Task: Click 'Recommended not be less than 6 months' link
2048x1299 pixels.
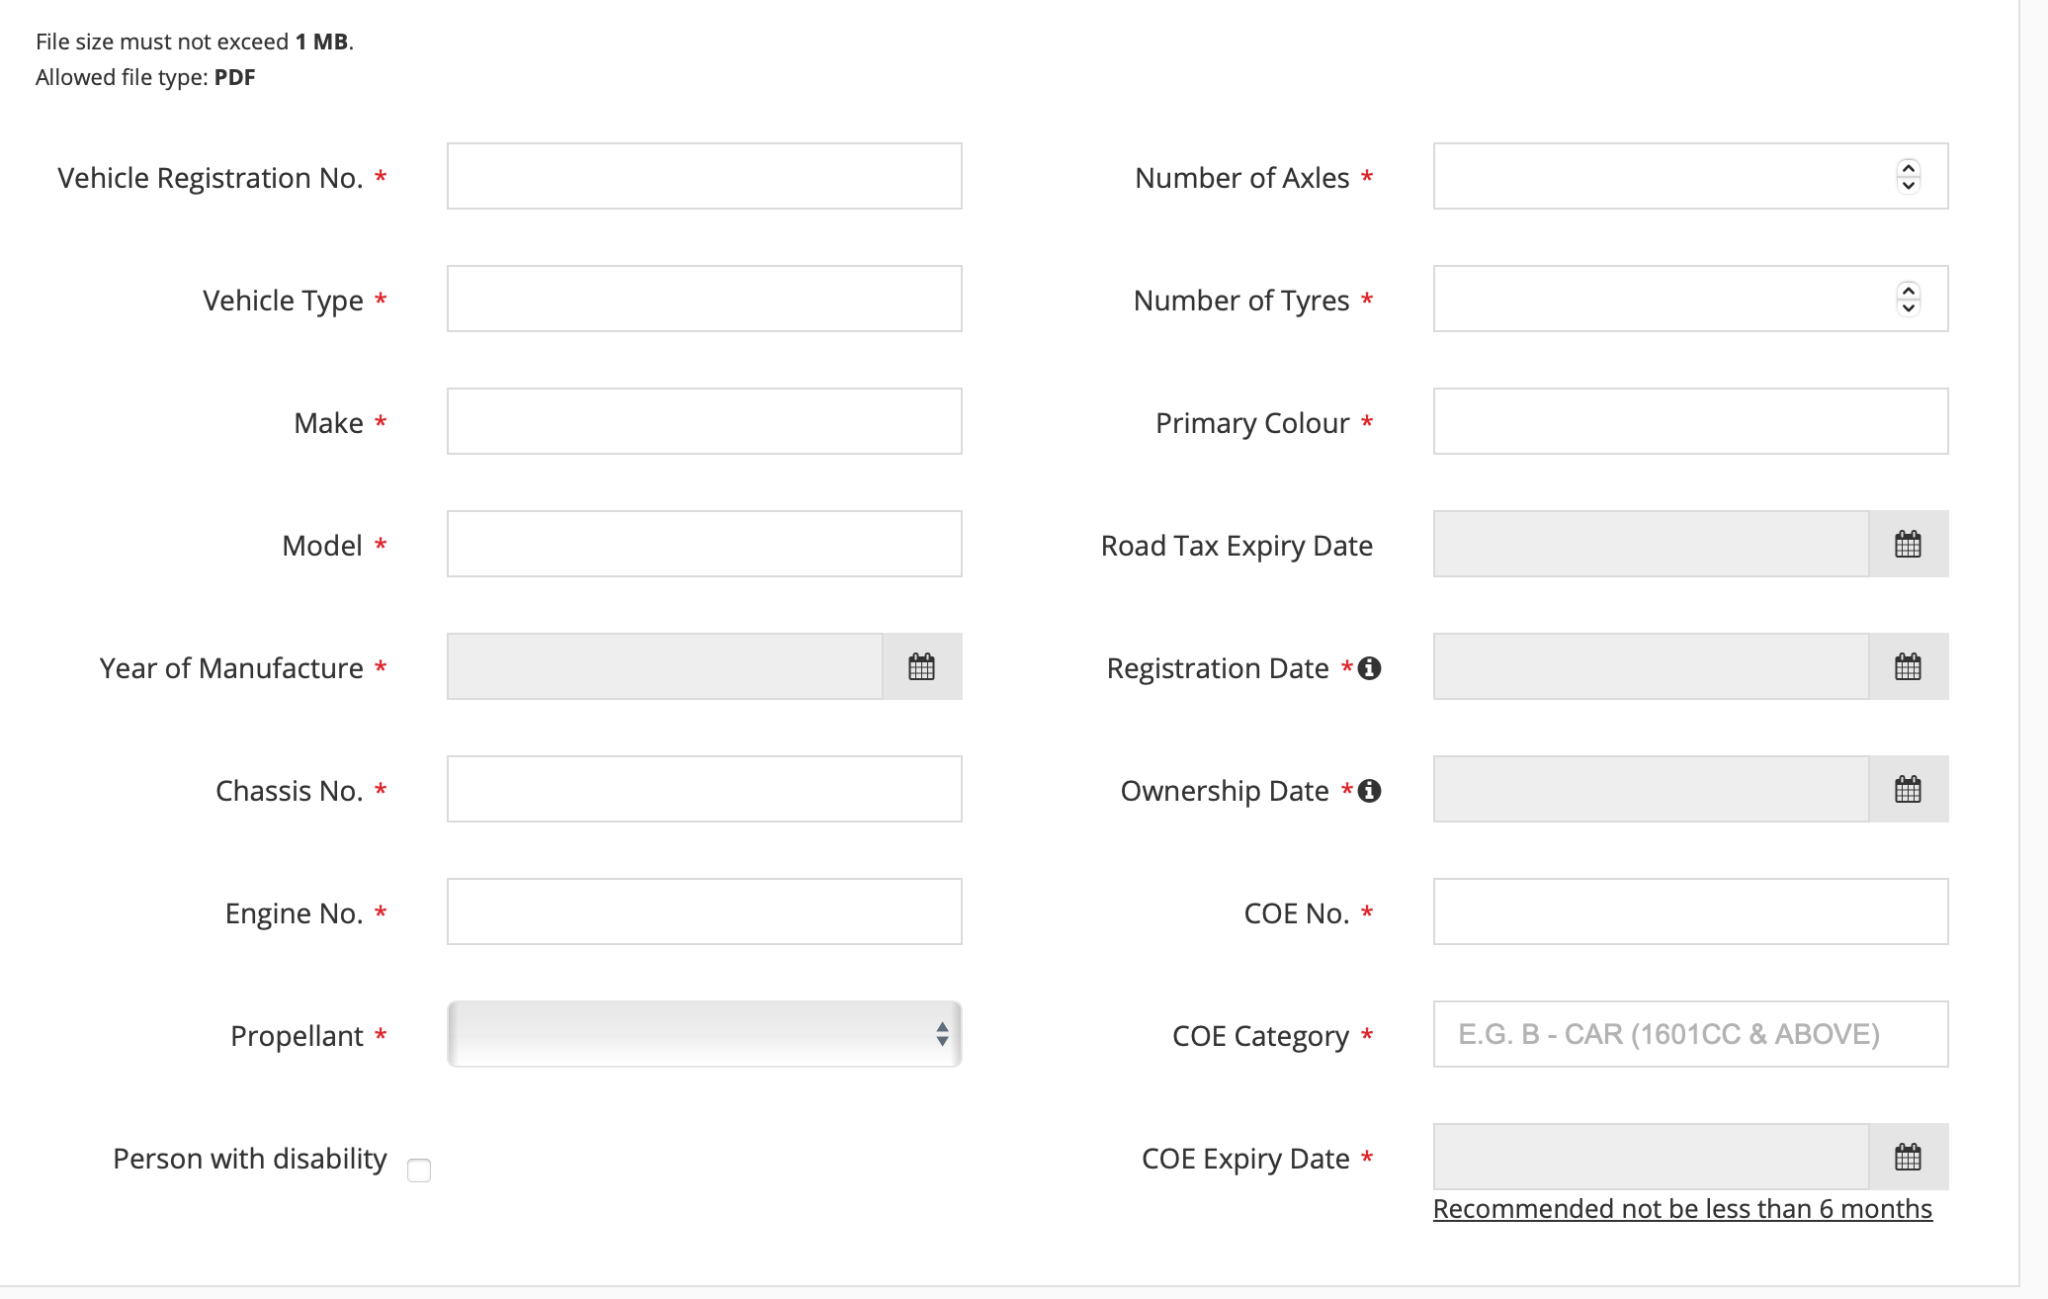Action: click(x=1682, y=1209)
